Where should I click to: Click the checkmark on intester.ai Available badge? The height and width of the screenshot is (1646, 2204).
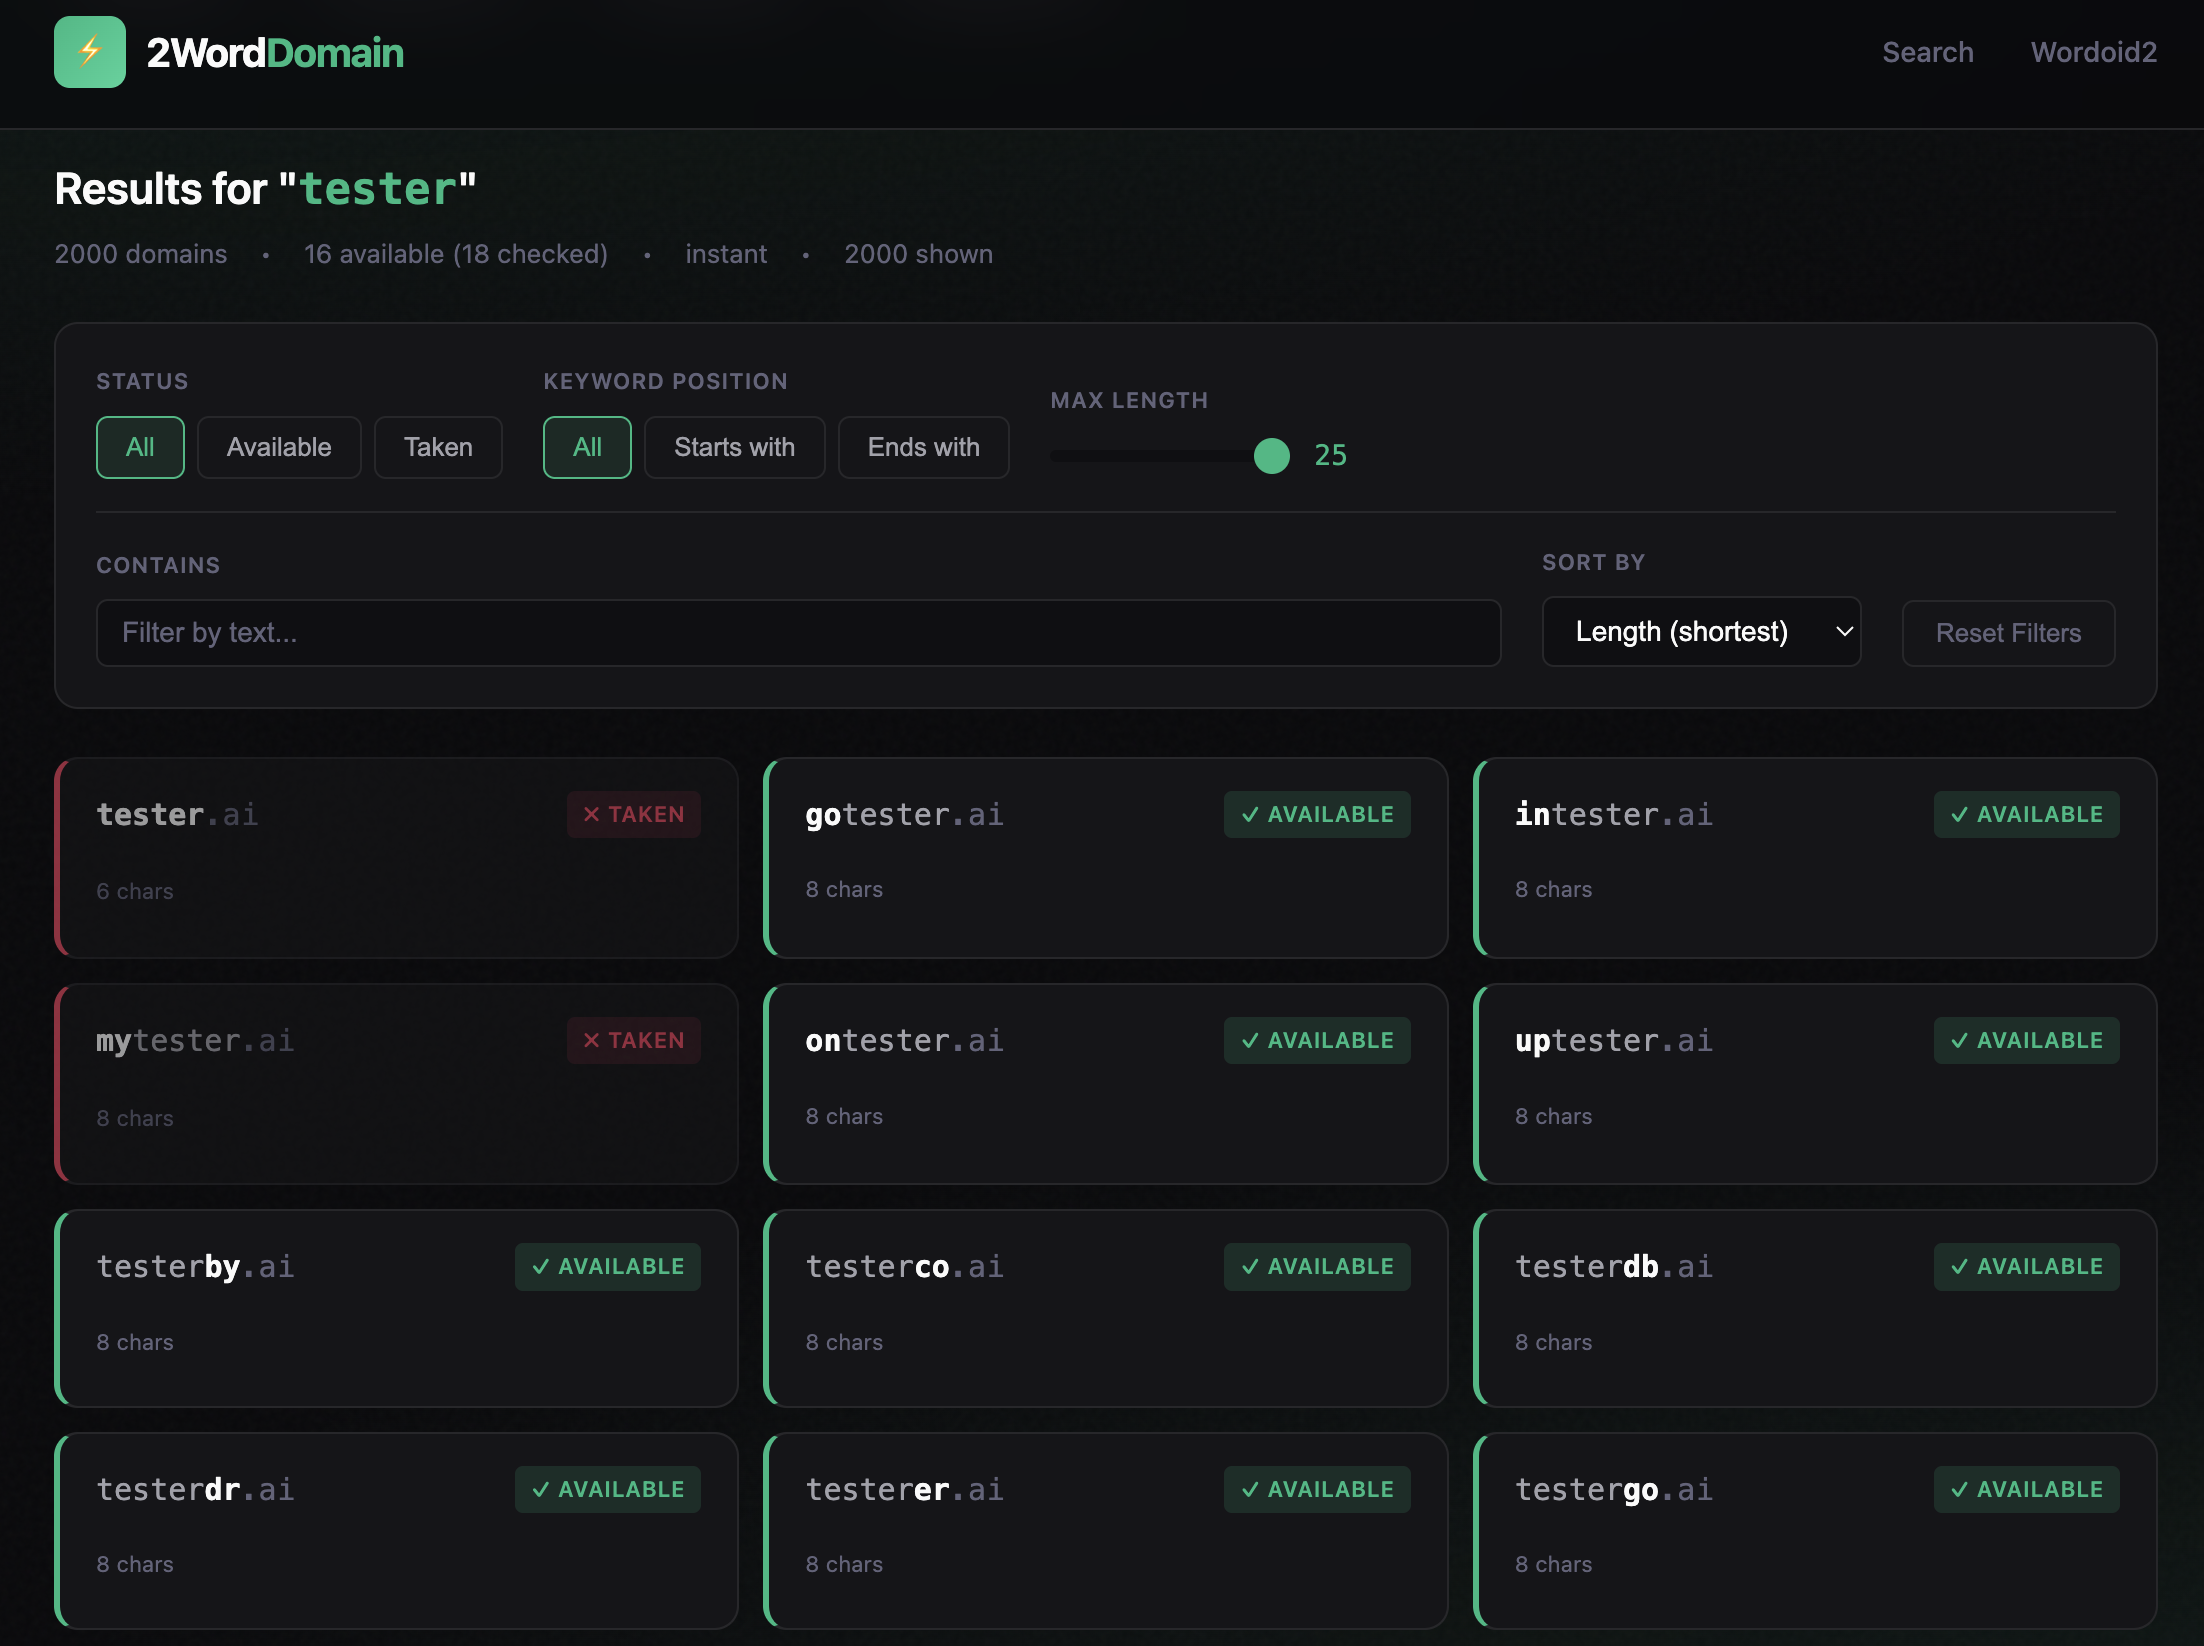(1960, 814)
